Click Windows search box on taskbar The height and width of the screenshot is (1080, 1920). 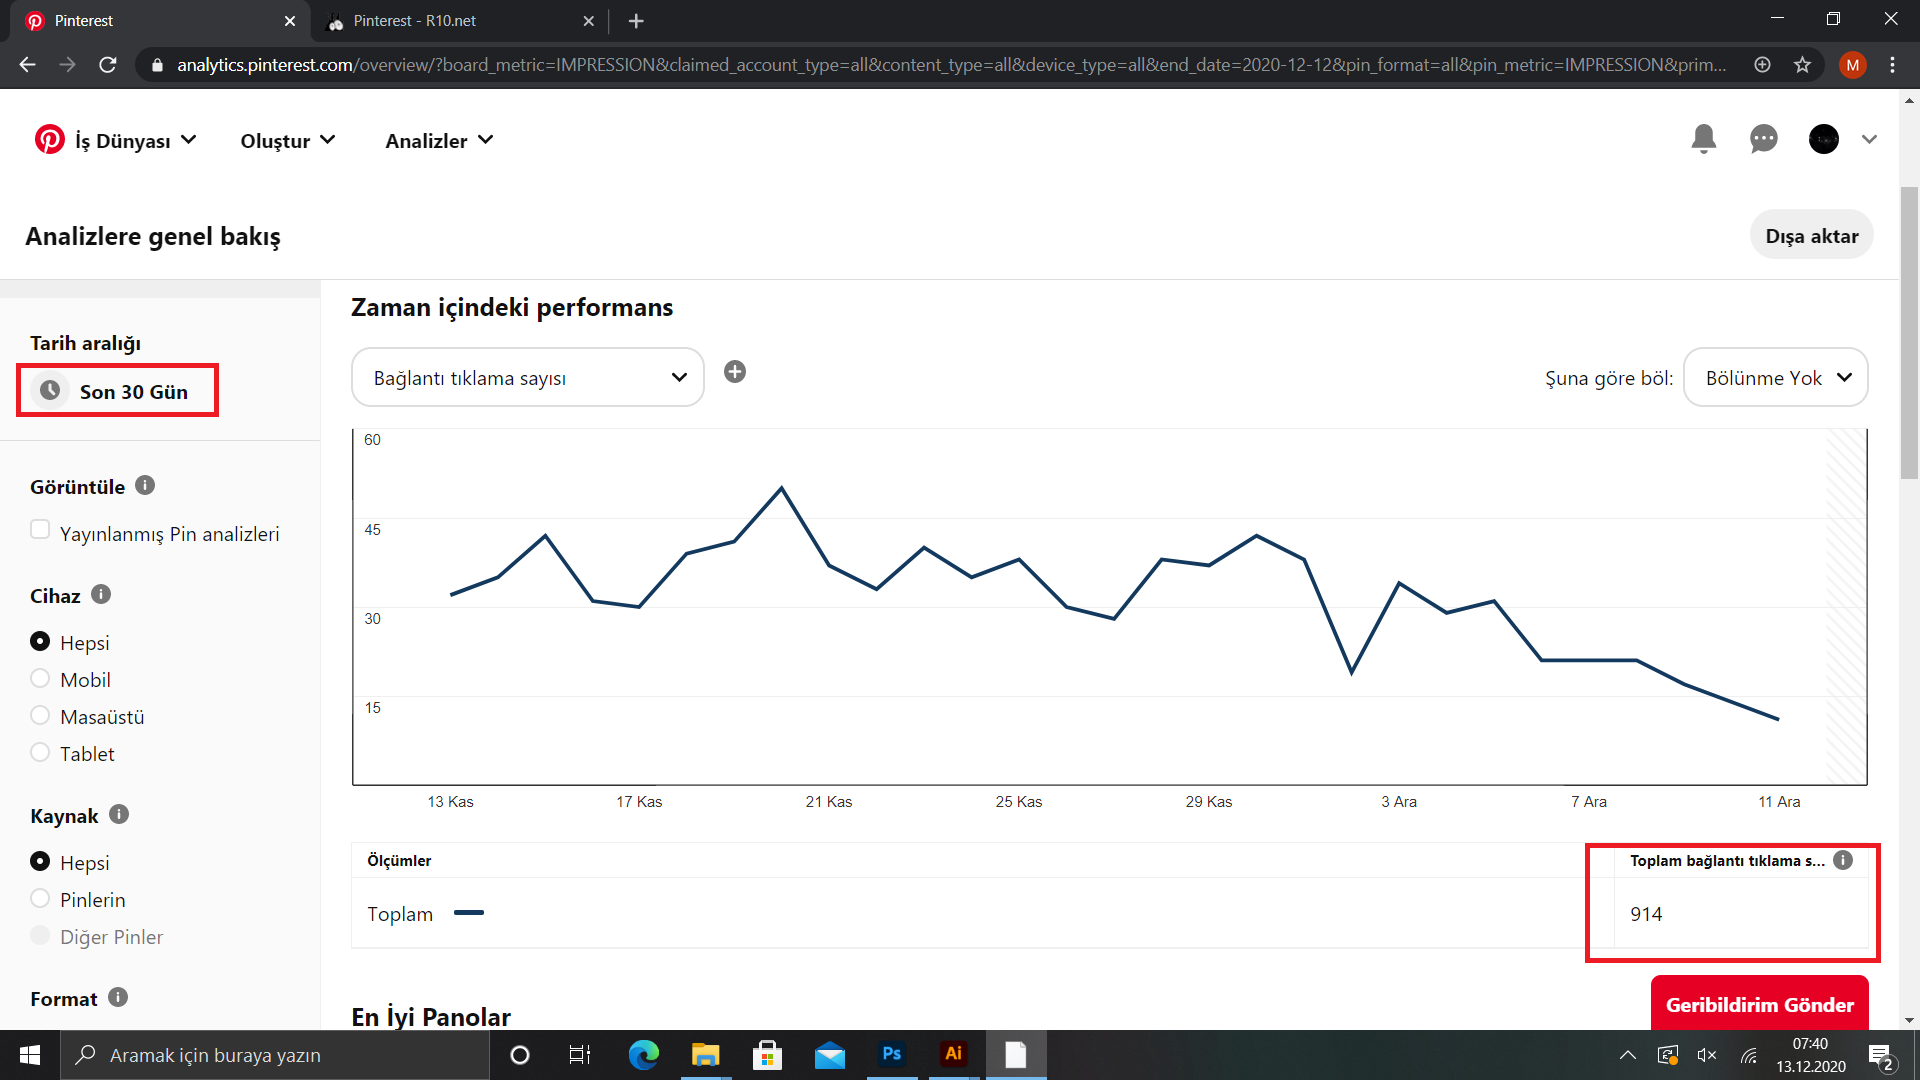coord(275,1055)
